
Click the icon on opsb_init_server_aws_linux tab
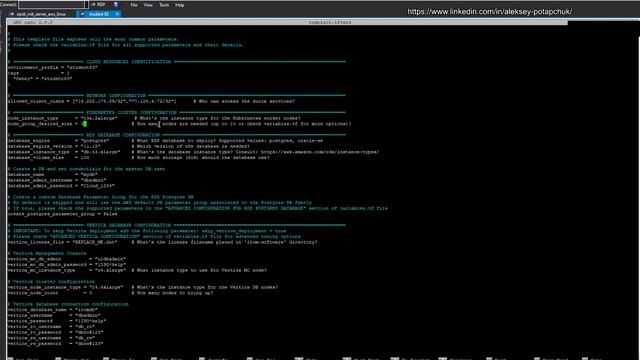tap(12, 14)
